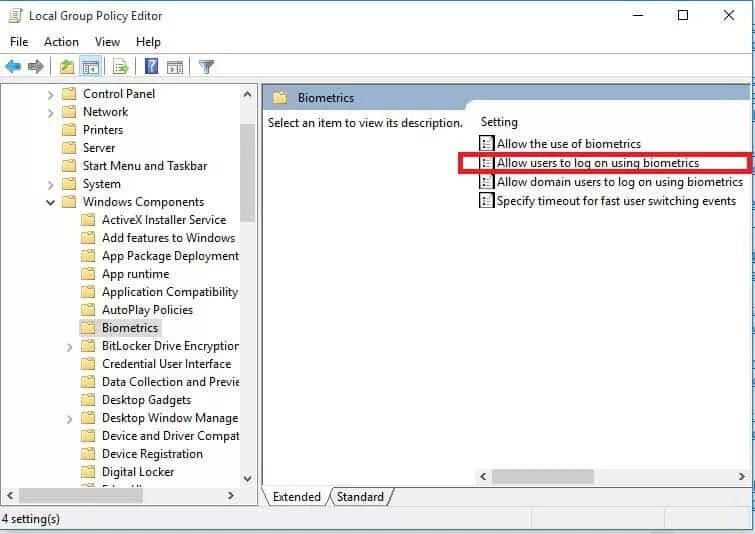The width and height of the screenshot is (755, 534).
Task: Expand the BitLocker Drive Encryption node
Action: 69,347
